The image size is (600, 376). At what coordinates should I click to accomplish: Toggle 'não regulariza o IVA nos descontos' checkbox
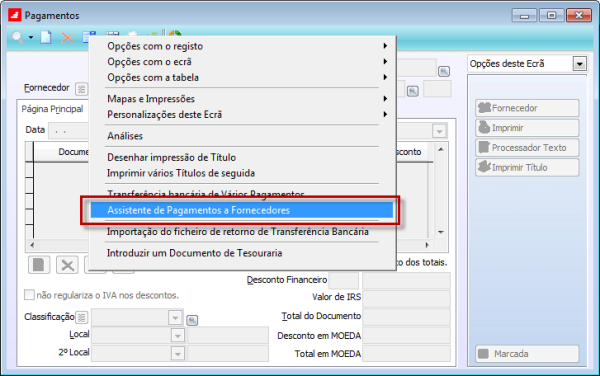click(29, 295)
